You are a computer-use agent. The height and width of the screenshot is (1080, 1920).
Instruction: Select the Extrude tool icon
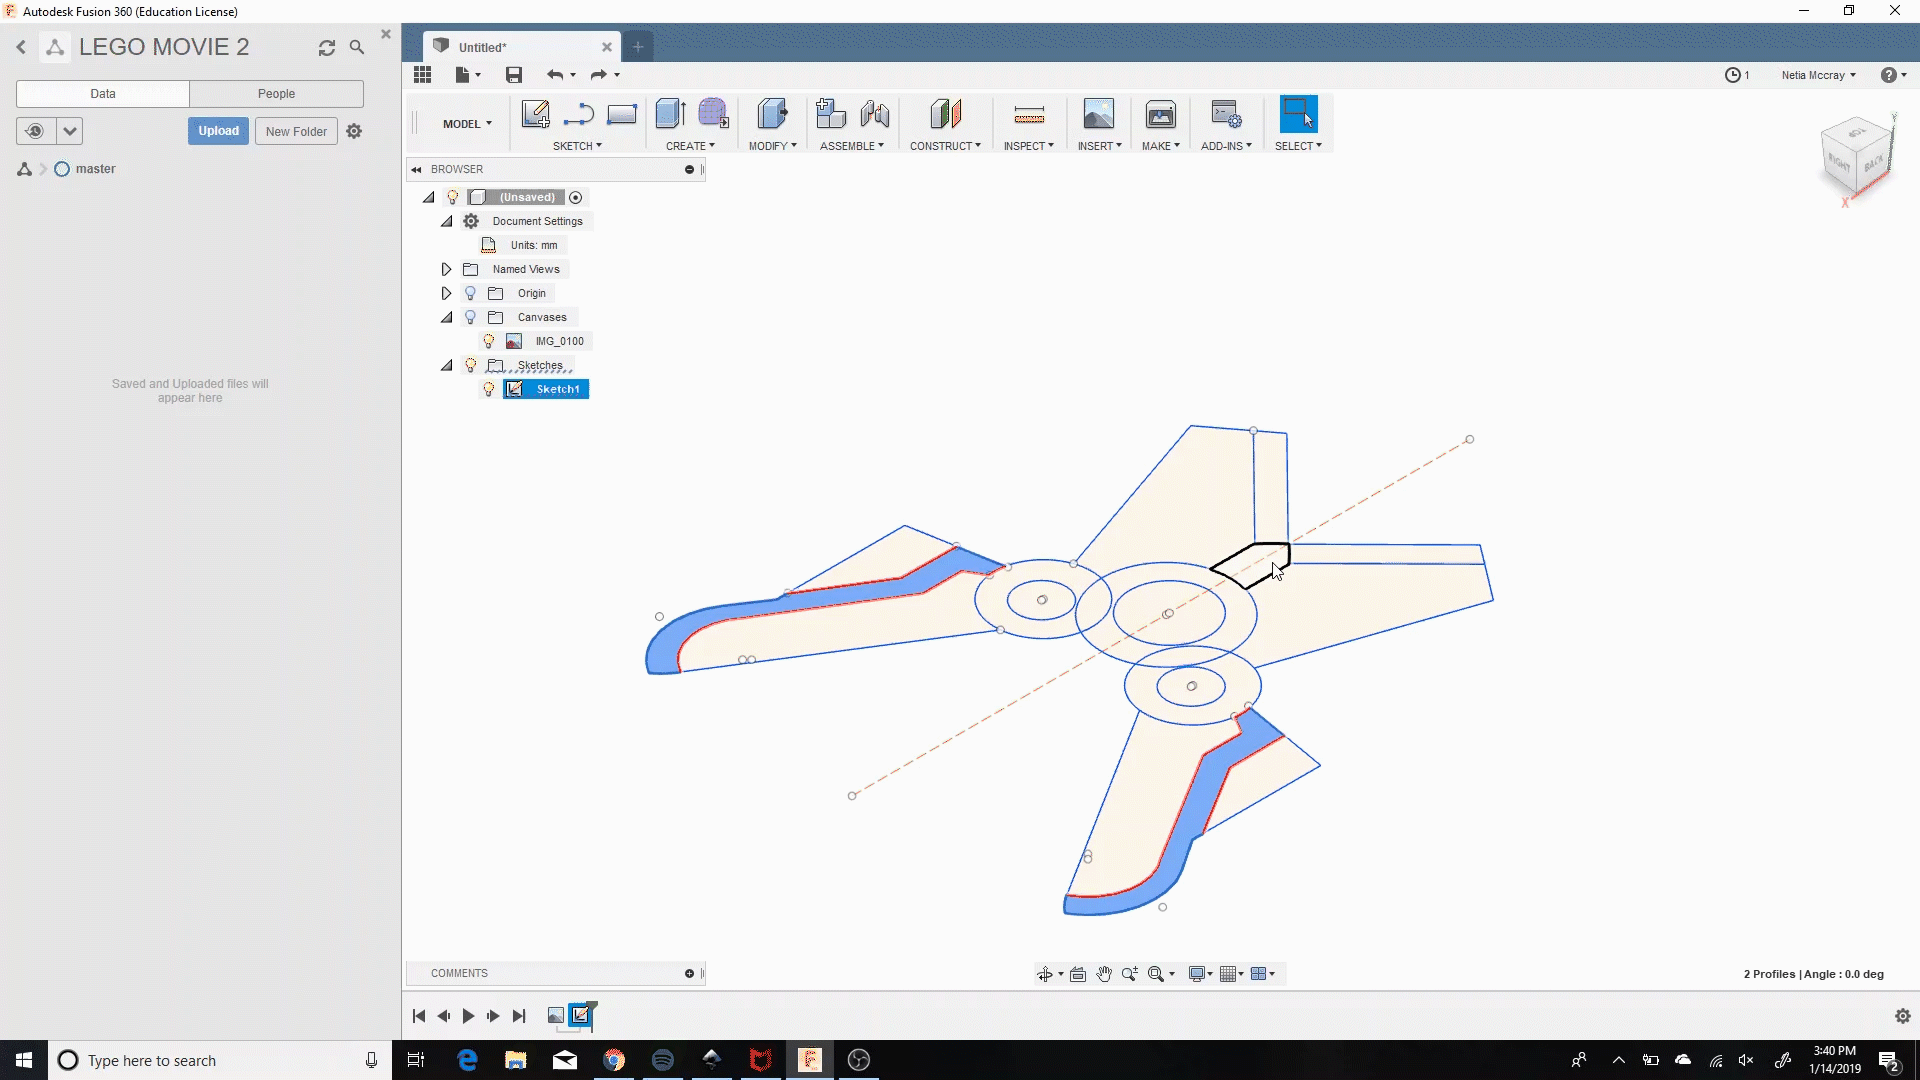pyautogui.click(x=670, y=114)
